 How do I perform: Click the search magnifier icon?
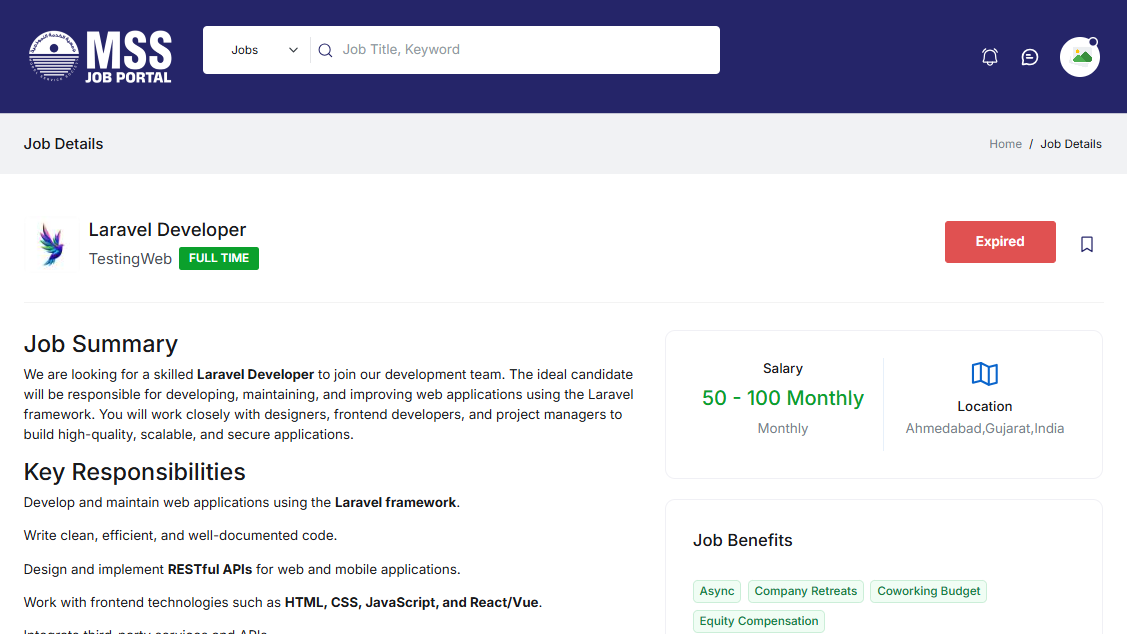325,50
